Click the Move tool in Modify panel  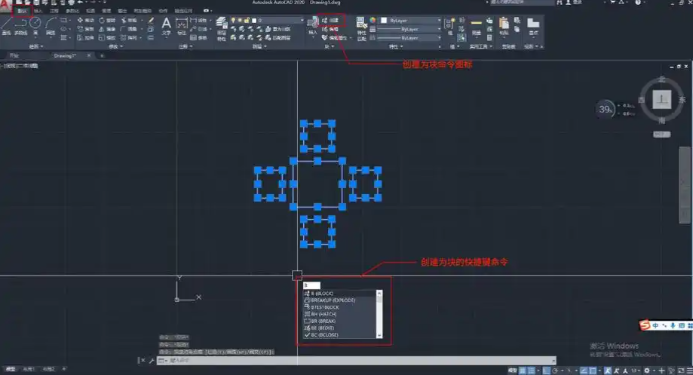(85, 20)
